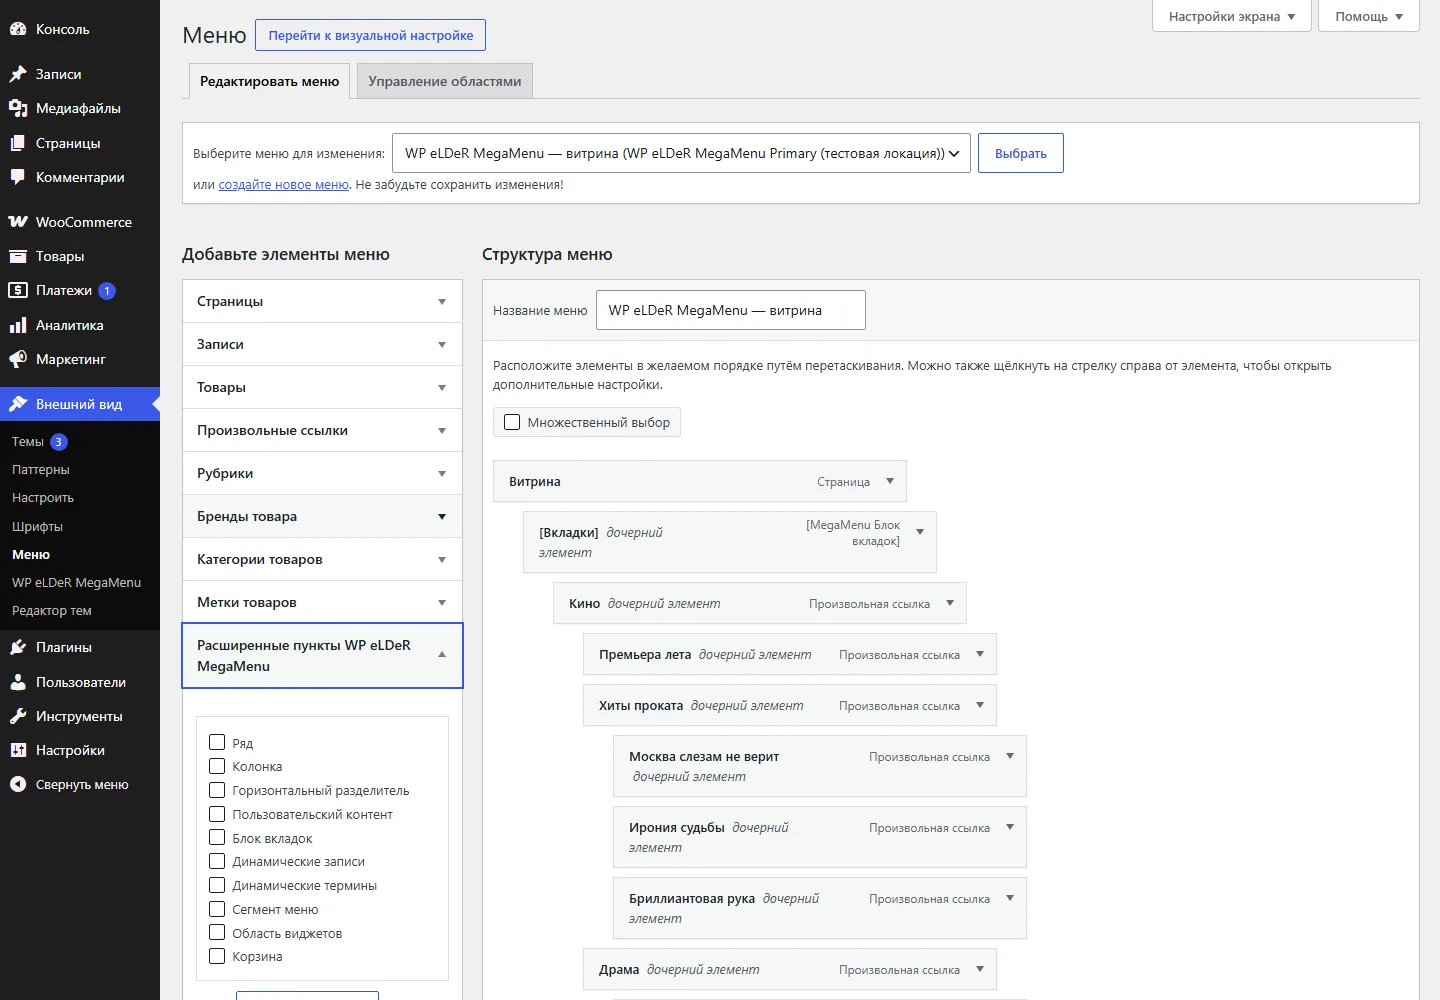The image size is (1440, 1000).
Task: Collapse Расширенные пункты WP eLDeR MegaMenu panel
Action: 322,656
